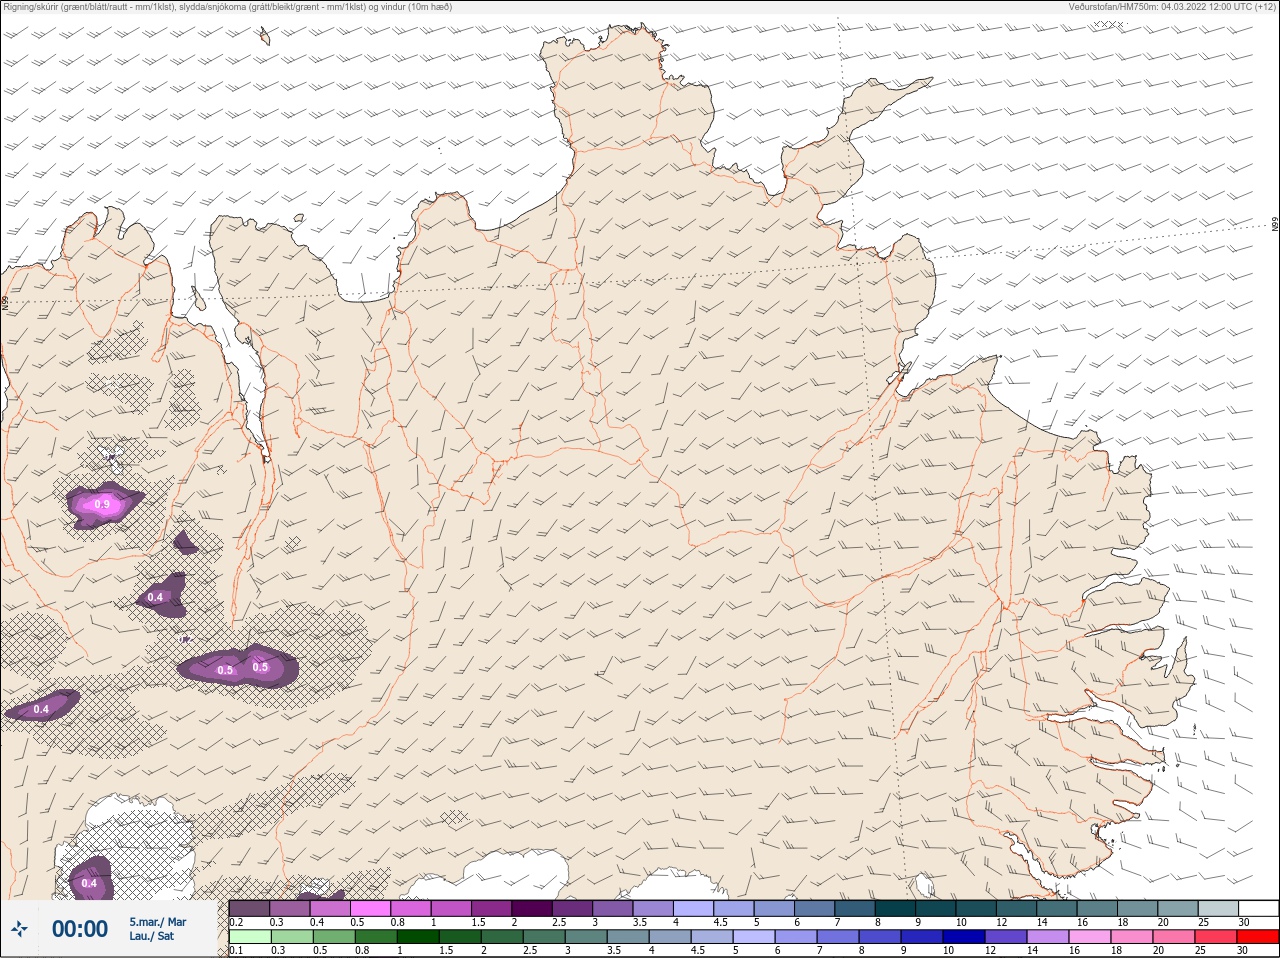1280x958 pixels.
Task: Click the '0.2' label under the upper legend
Action: click(236, 922)
